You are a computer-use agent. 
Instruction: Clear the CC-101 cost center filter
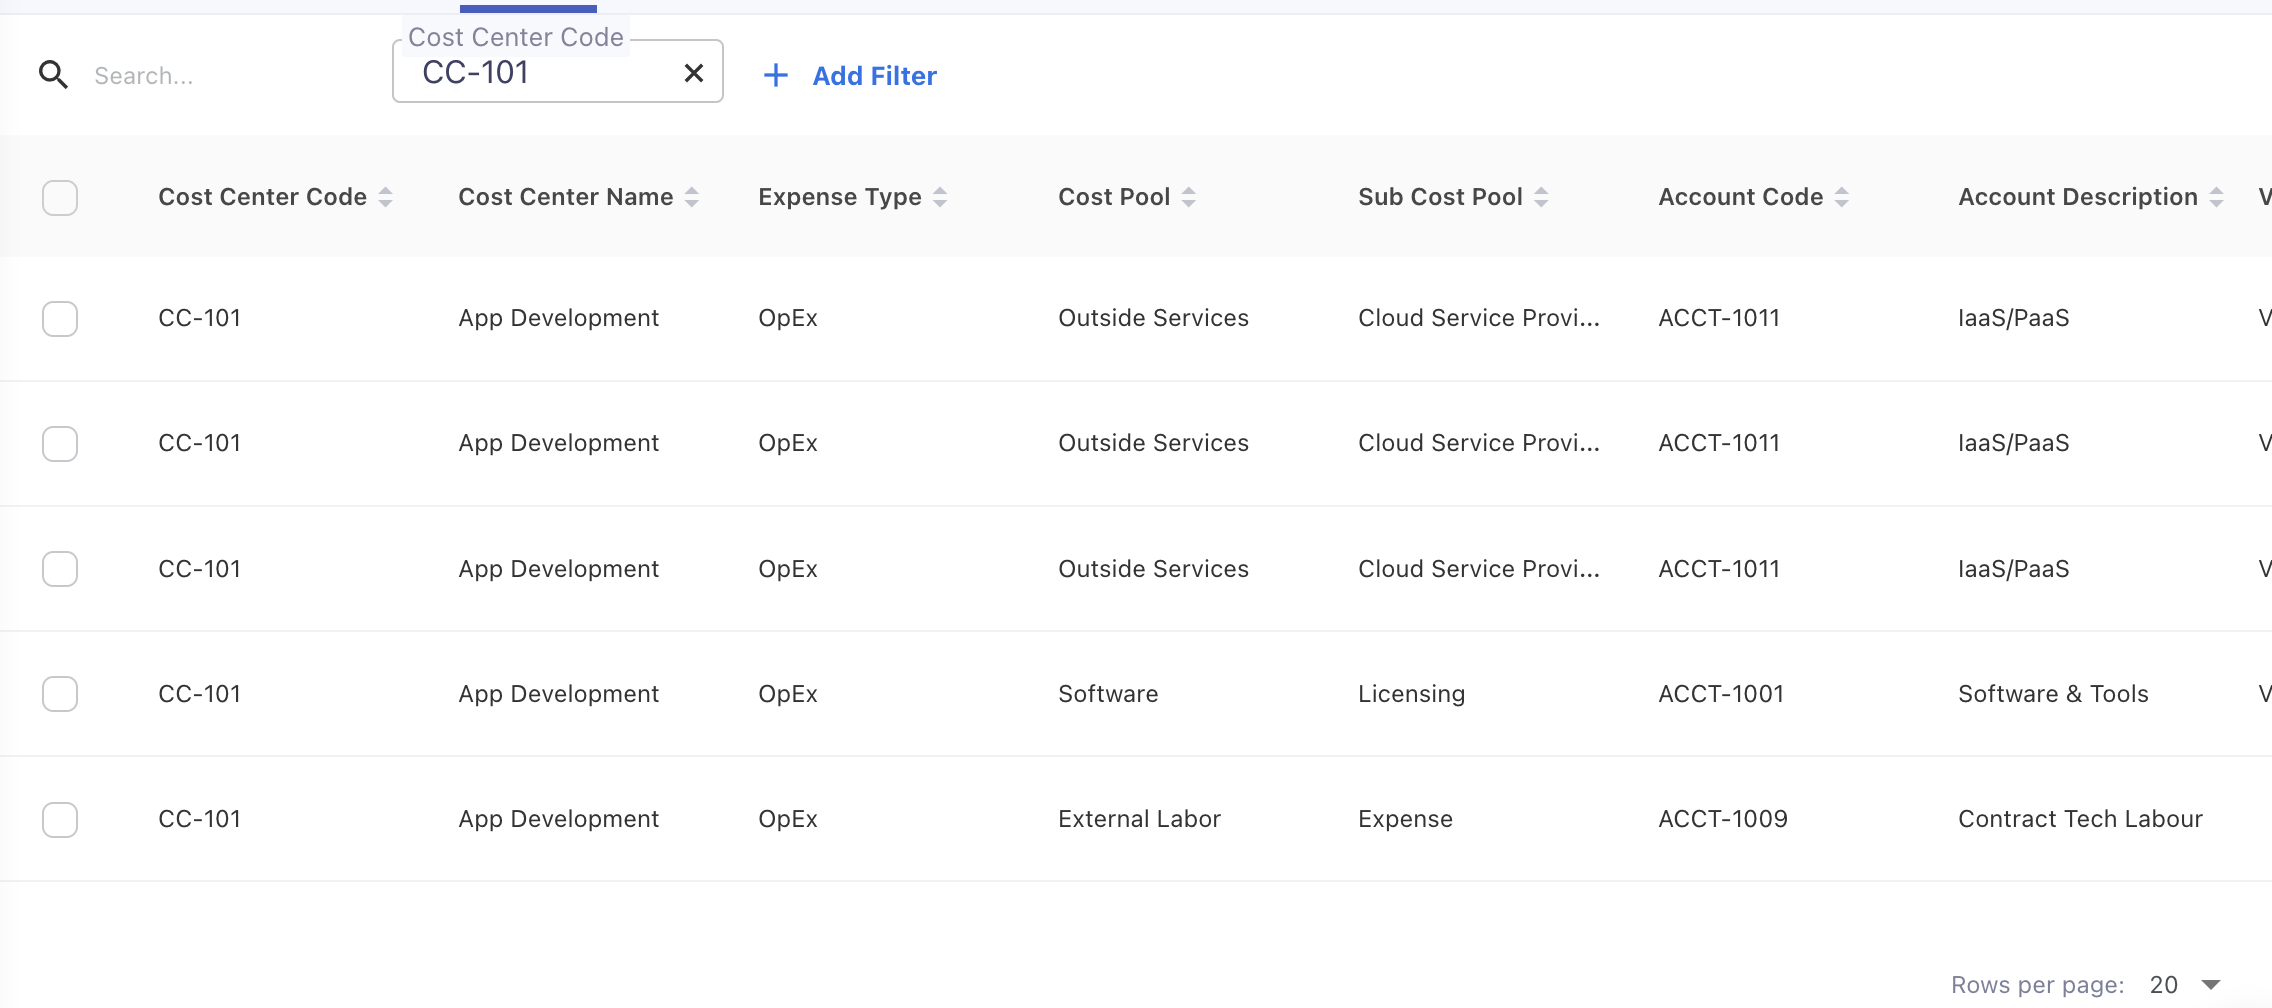(x=693, y=73)
